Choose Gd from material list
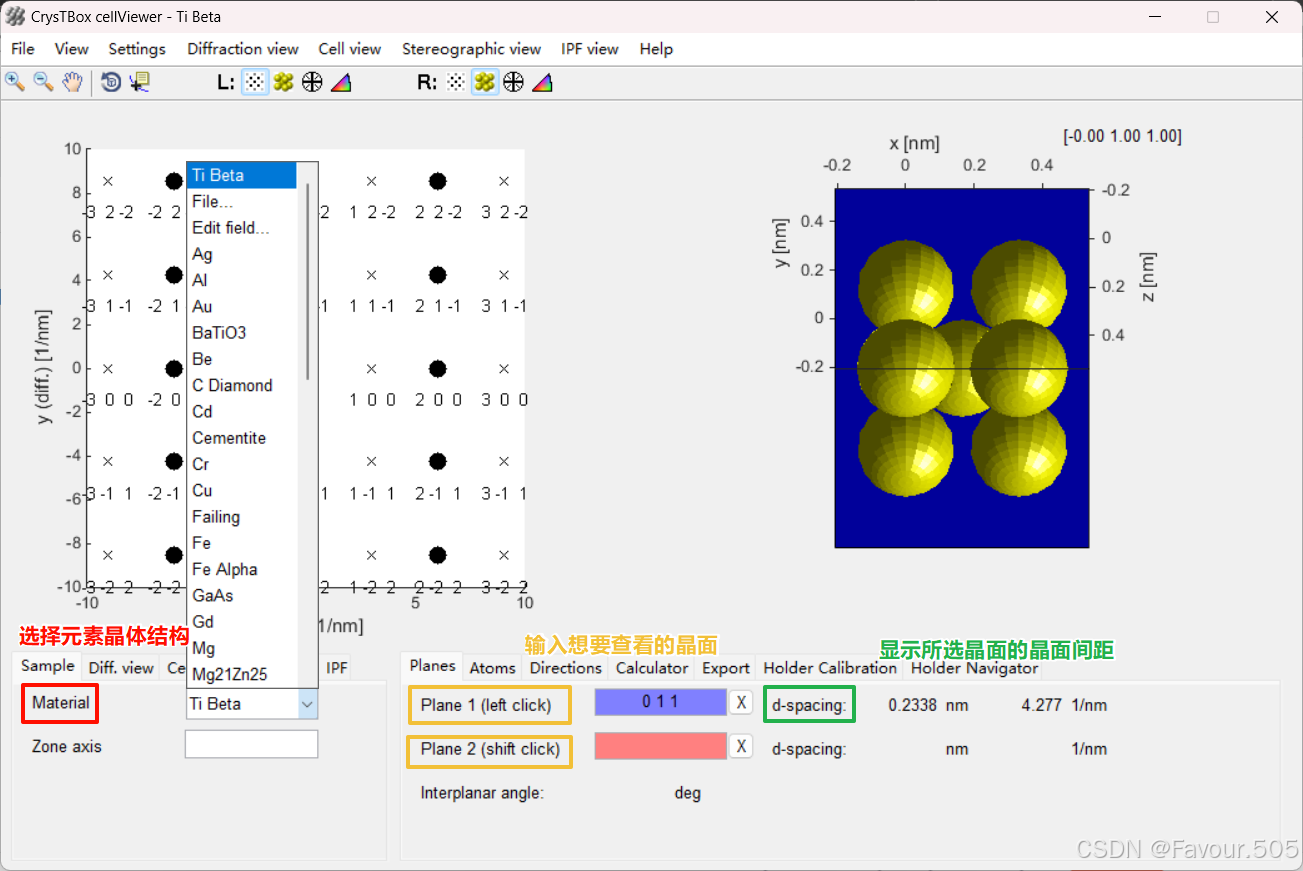The height and width of the screenshot is (871, 1303). (243, 622)
